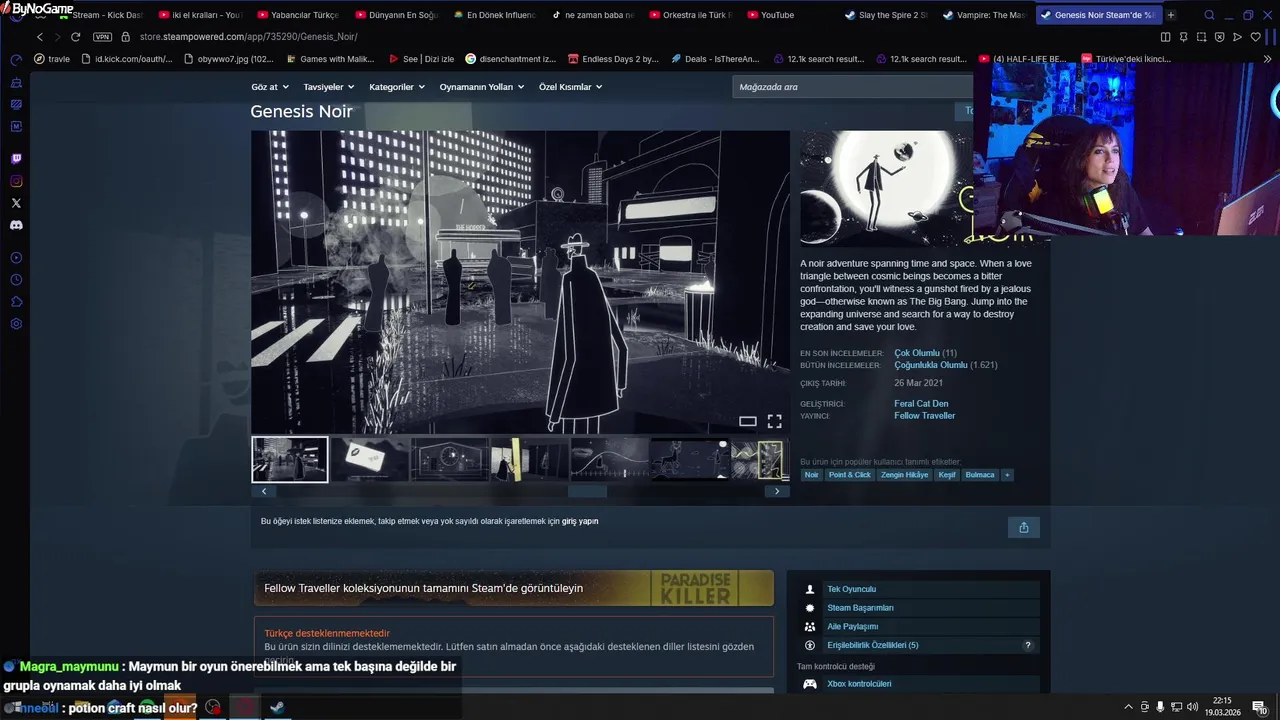
Task: Select the first screenshot thumbnail
Action: 290,459
